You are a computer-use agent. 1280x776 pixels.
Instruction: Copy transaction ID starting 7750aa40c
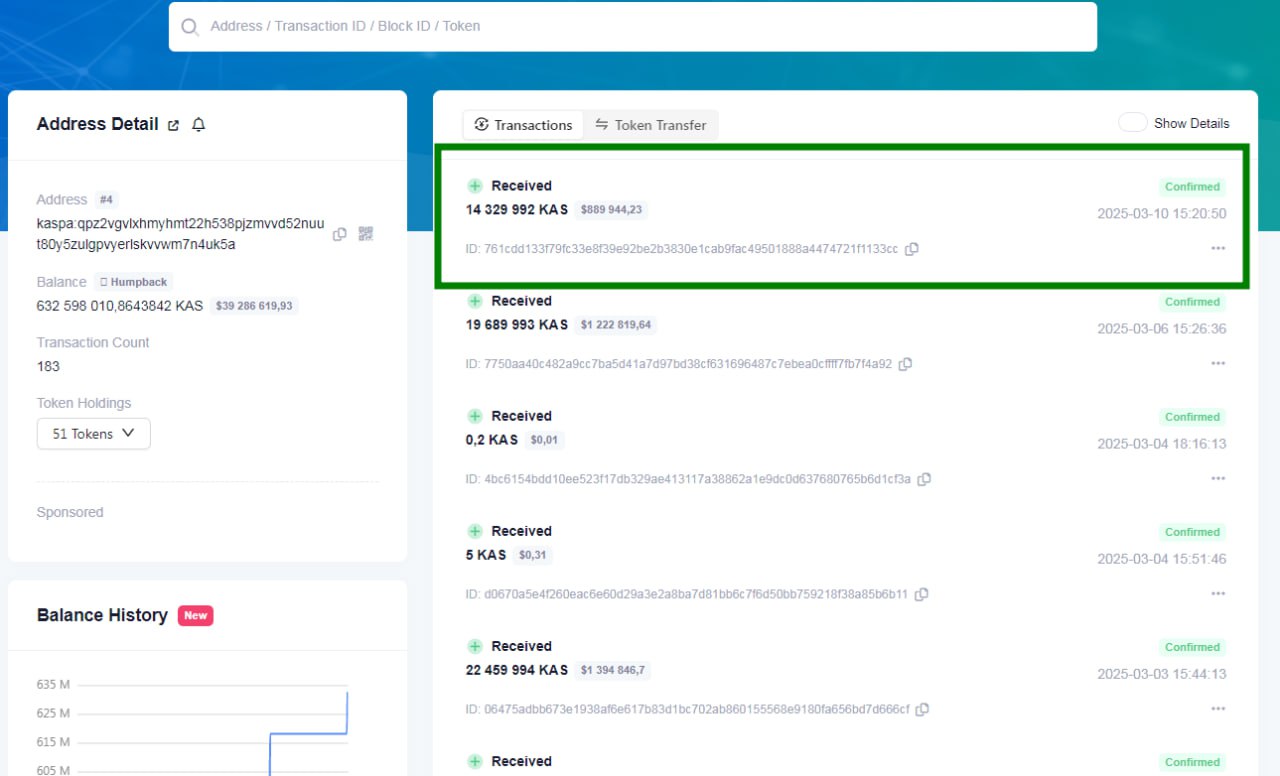click(x=905, y=364)
